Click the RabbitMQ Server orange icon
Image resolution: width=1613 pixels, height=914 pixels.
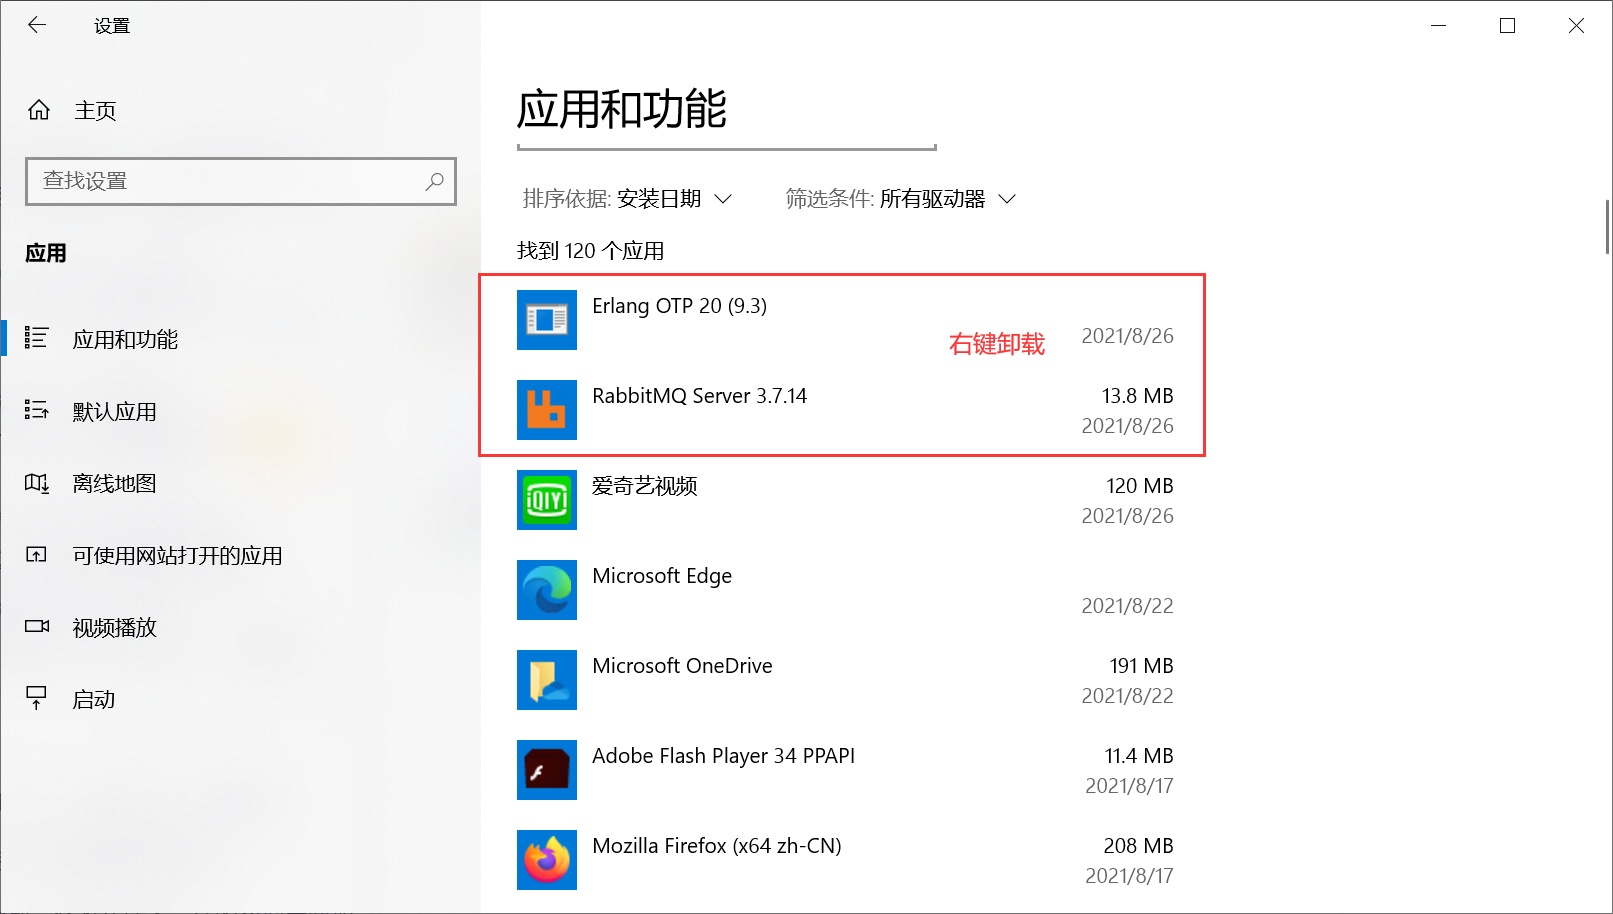tap(547, 410)
